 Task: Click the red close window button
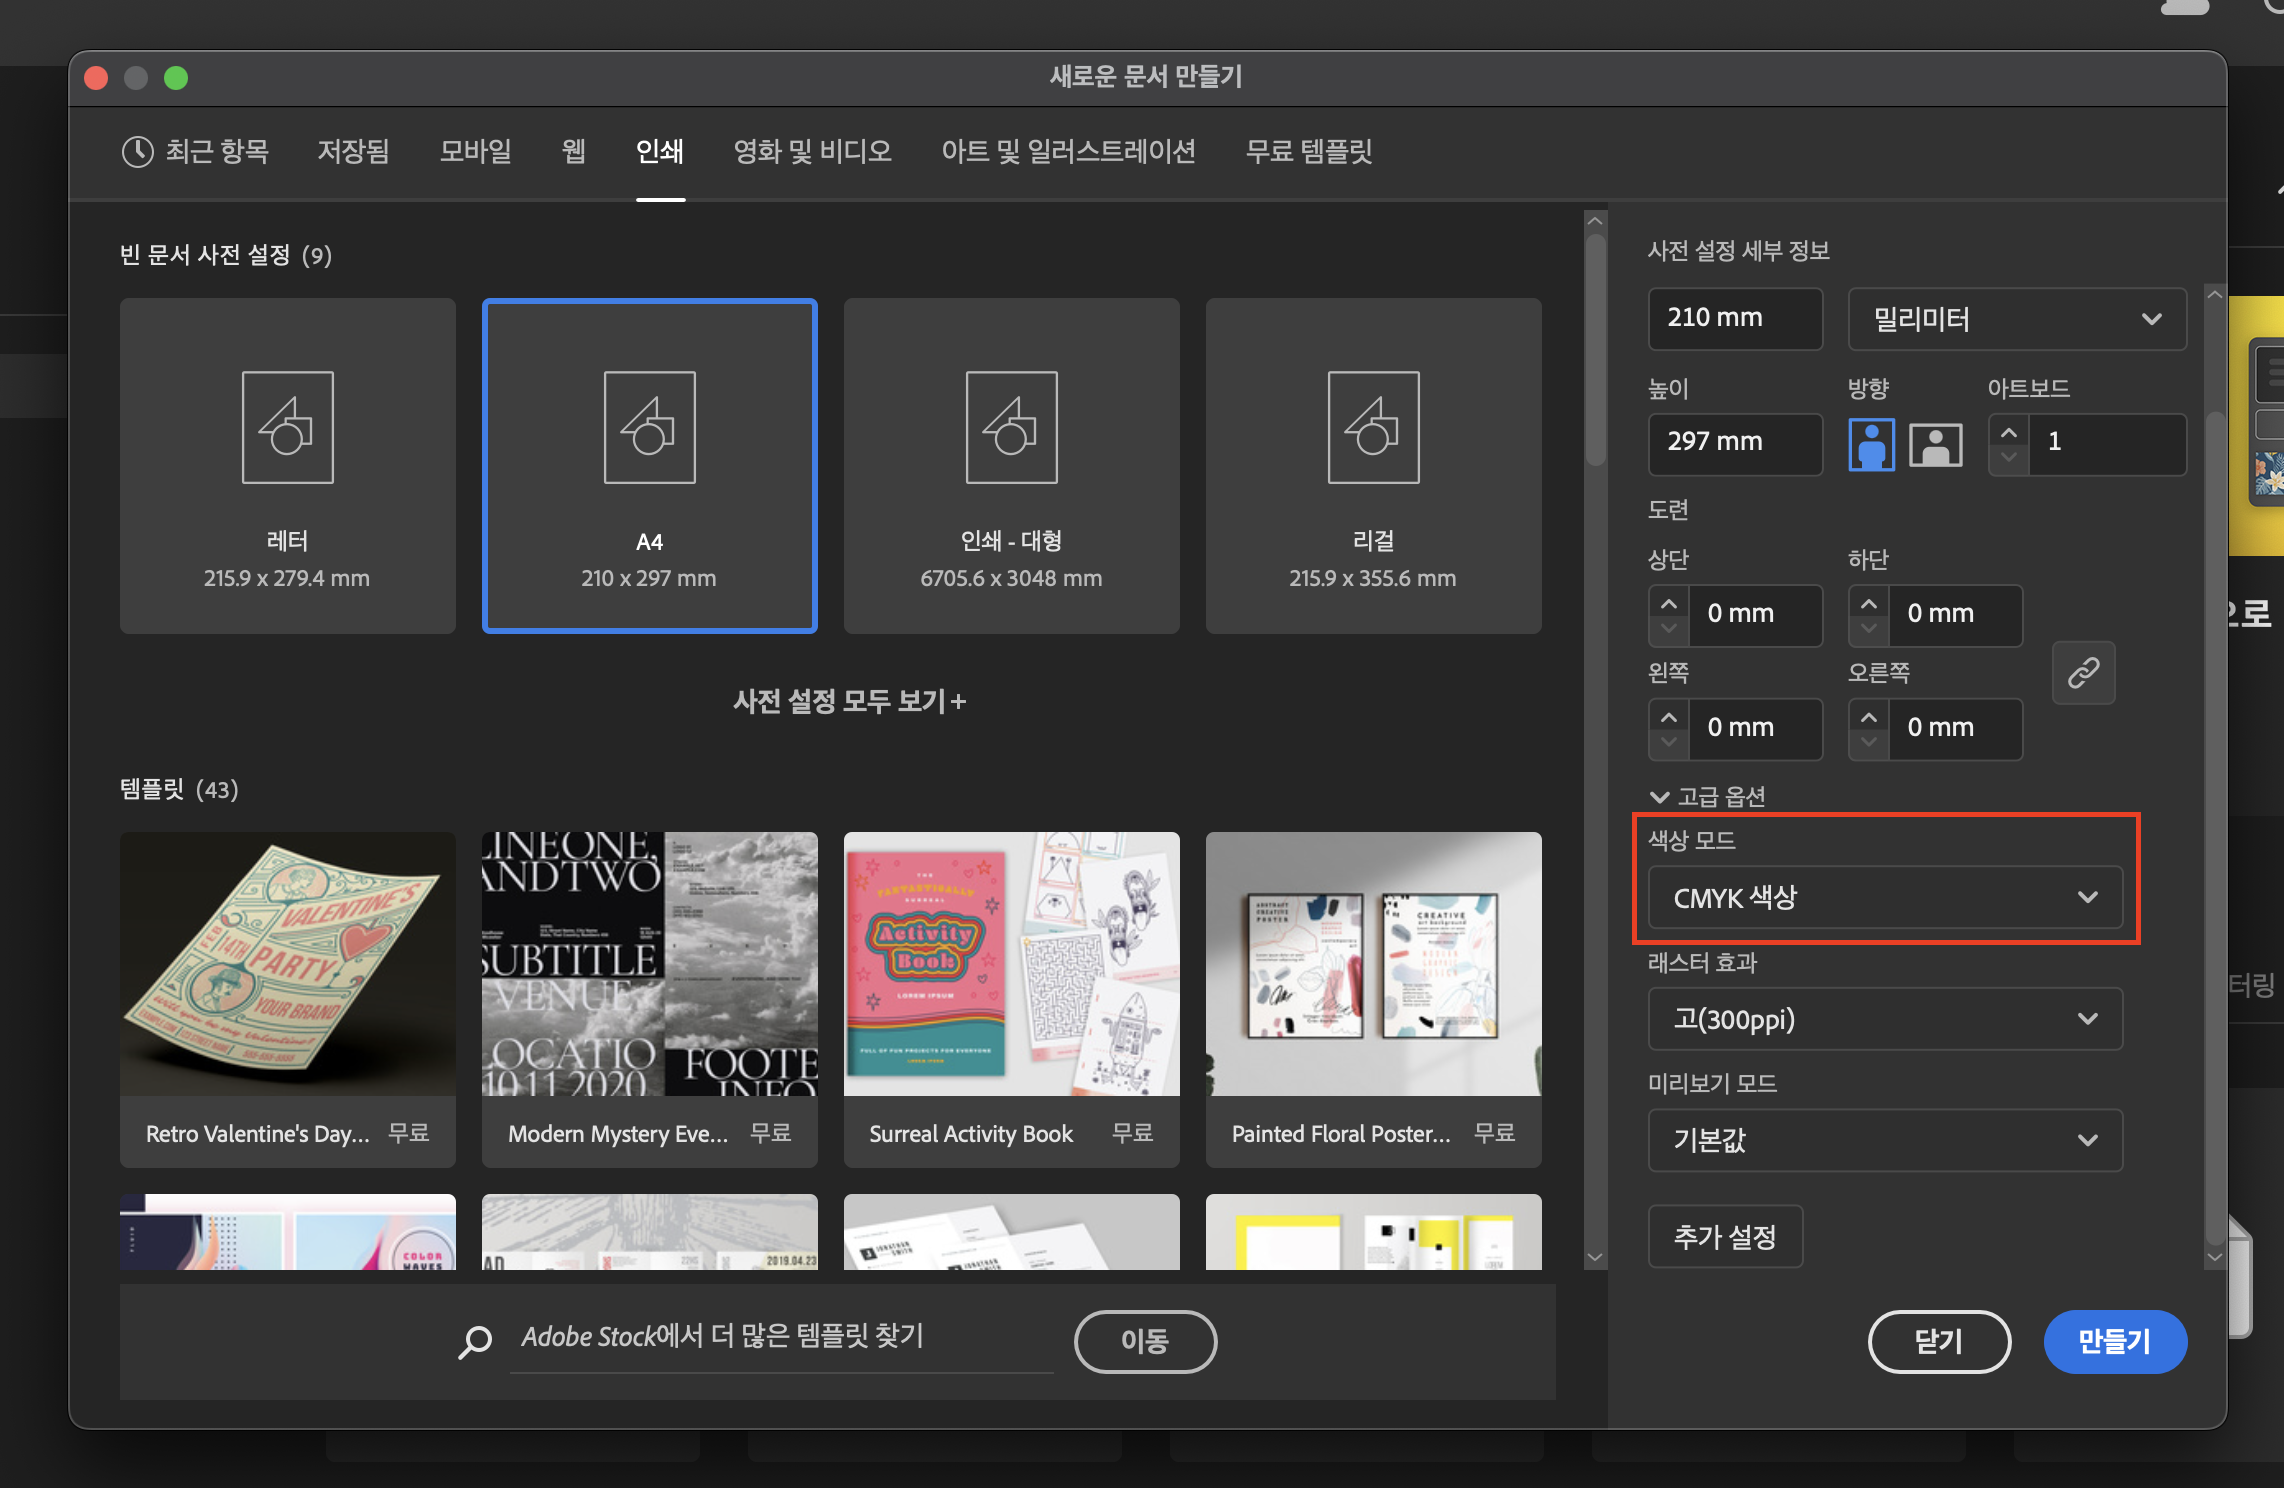(96, 78)
